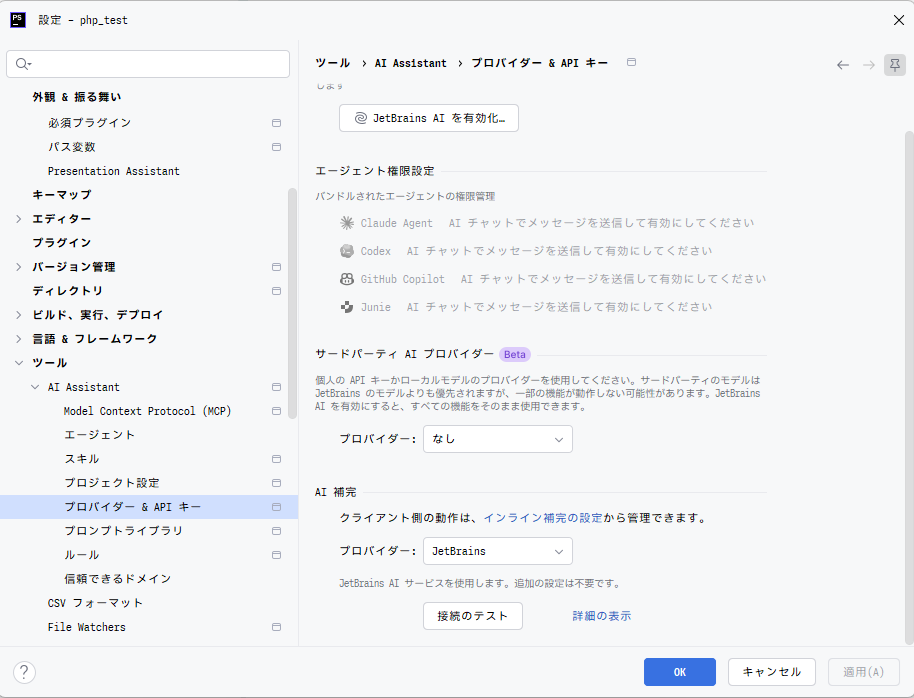Expand the エディター tree node
This screenshot has width=914, height=698.
tap(19, 219)
